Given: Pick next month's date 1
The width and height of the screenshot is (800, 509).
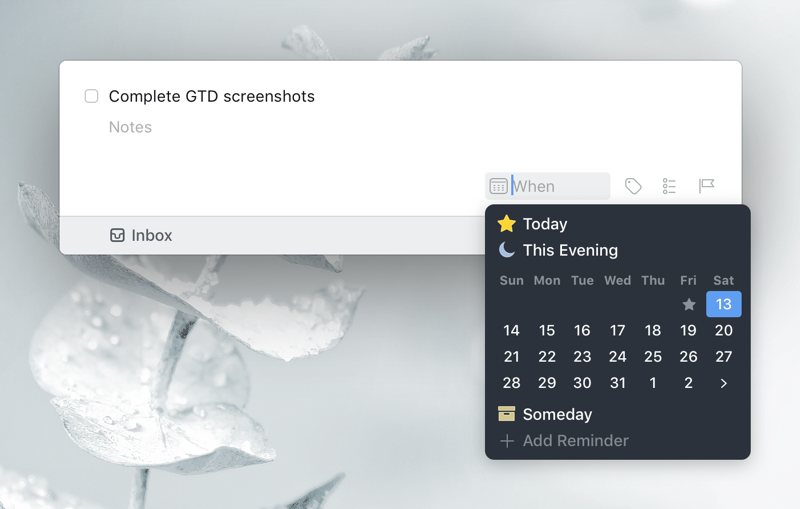Looking at the screenshot, I should [x=653, y=383].
